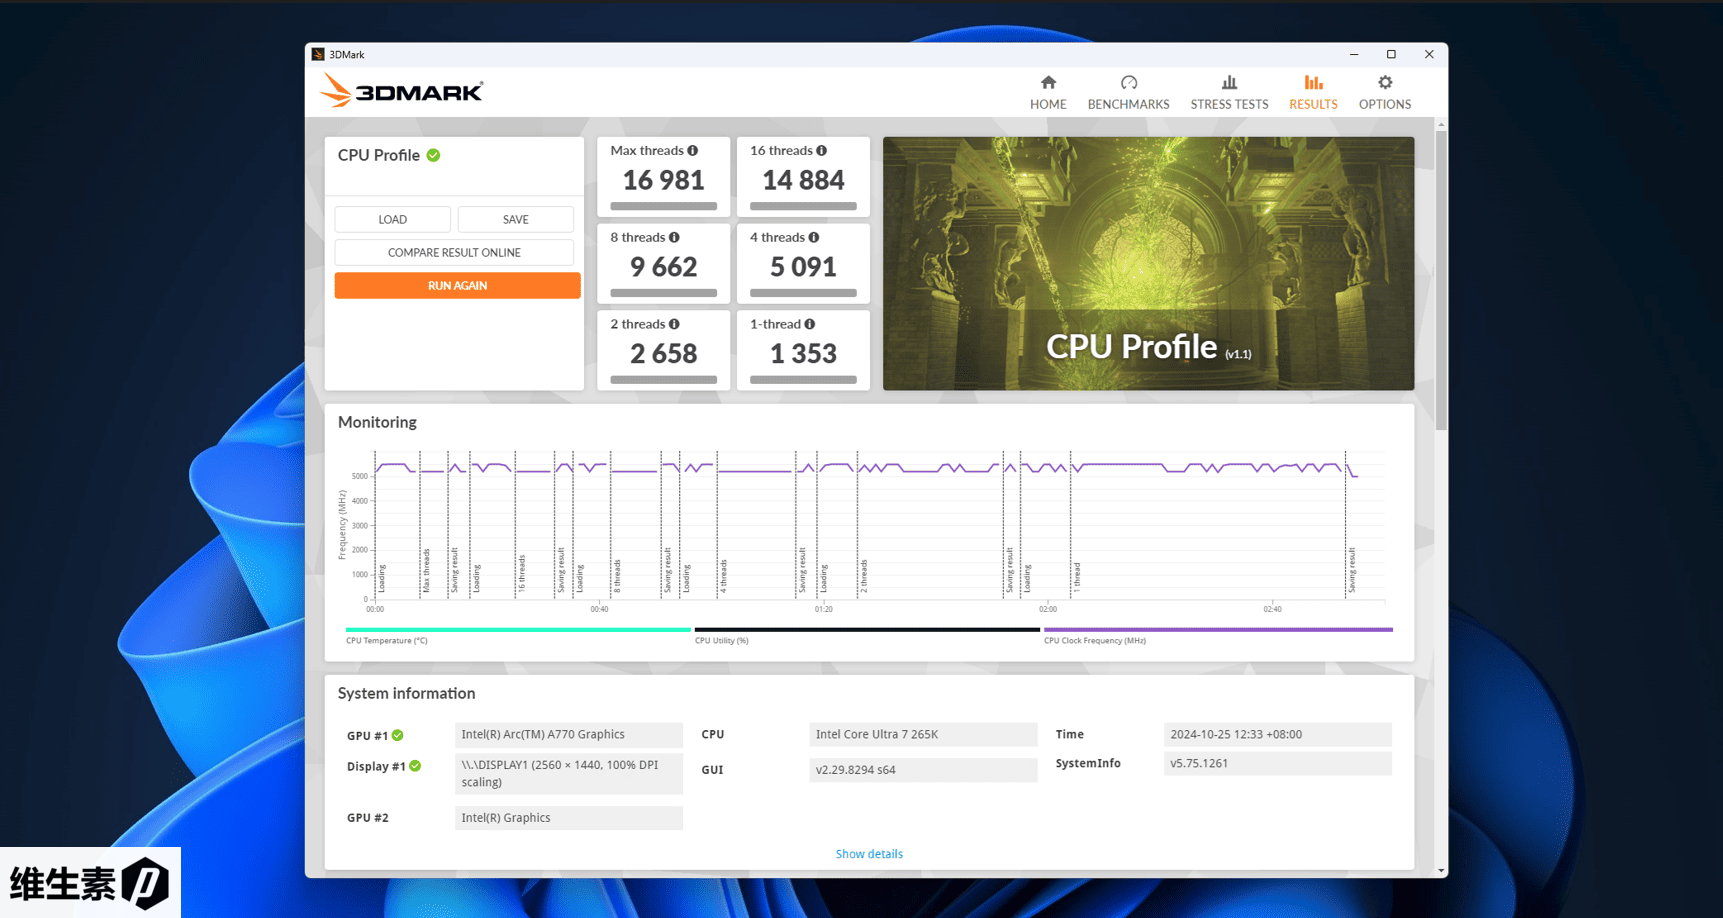Click Compare Result Online

454,253
